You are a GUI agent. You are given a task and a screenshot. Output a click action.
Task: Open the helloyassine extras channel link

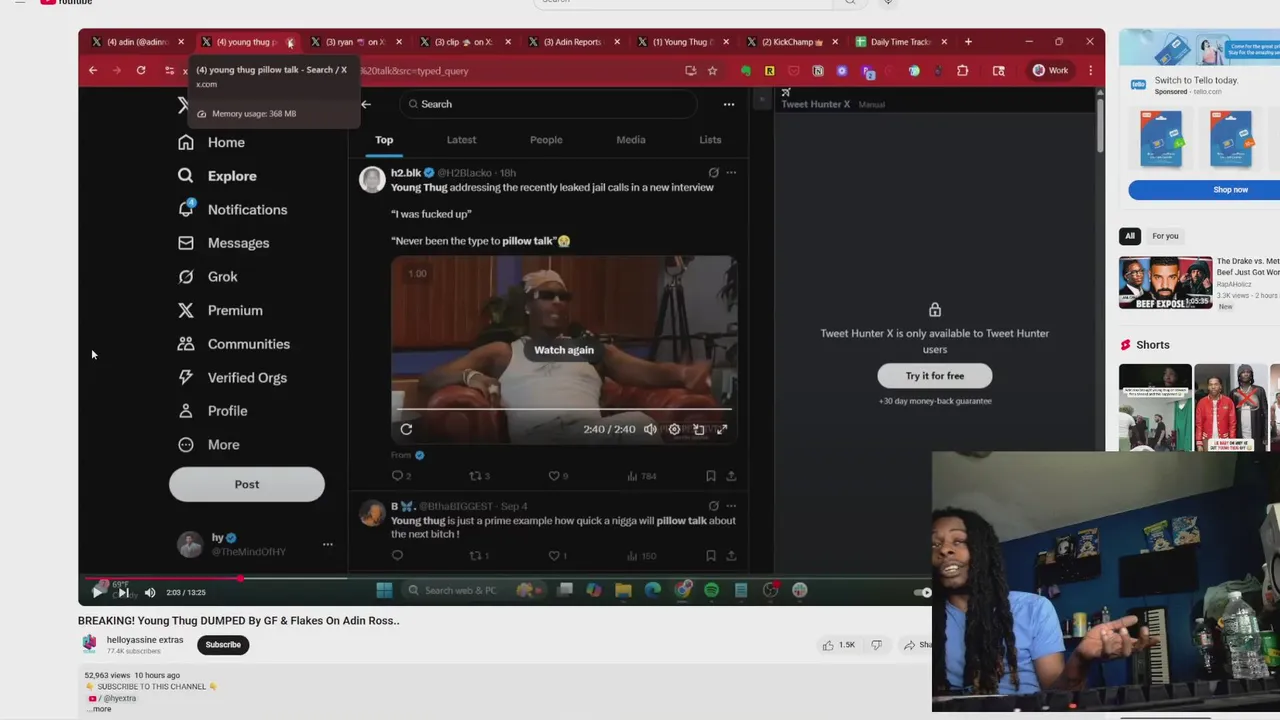click(x=145, y=640)
